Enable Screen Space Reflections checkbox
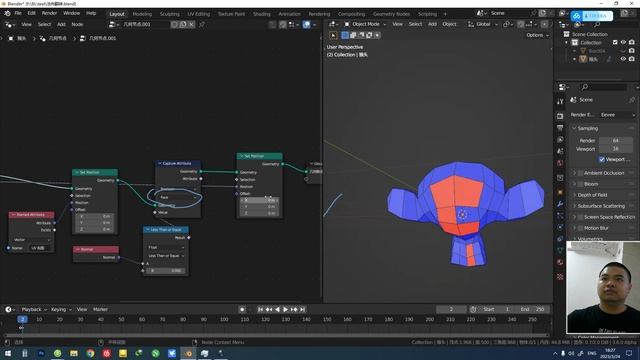This screenshot has width=640, height=360. coord(580,217)
